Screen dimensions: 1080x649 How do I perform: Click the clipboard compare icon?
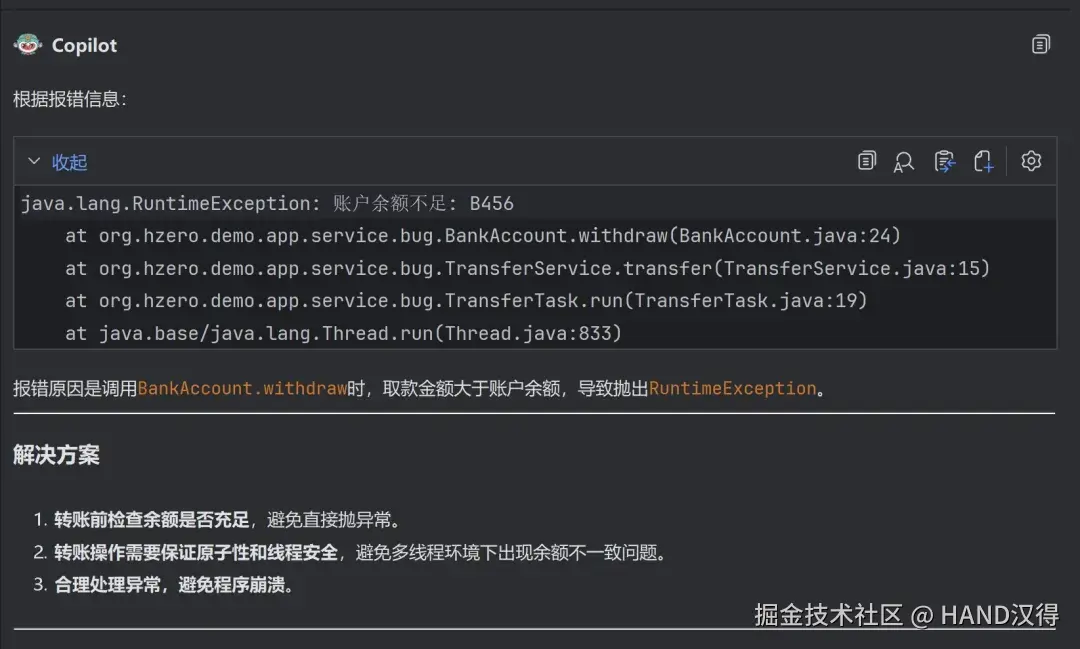tap(944, 161)
